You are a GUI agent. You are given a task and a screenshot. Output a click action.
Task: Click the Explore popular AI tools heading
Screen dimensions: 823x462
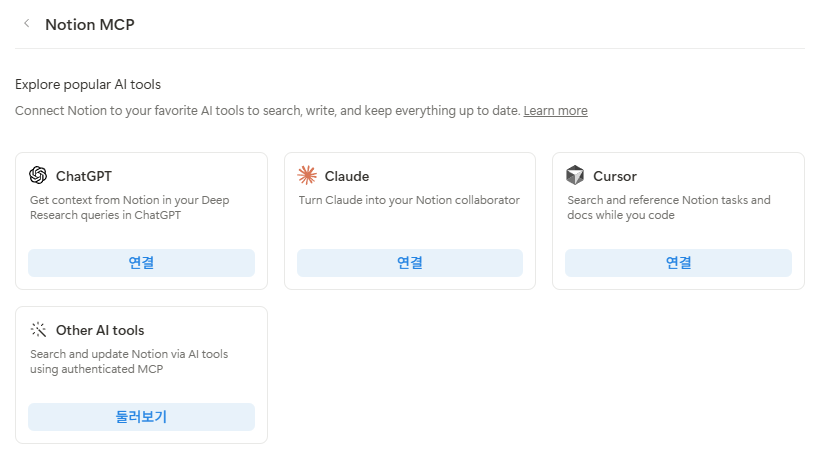click(x=88, y=85)
